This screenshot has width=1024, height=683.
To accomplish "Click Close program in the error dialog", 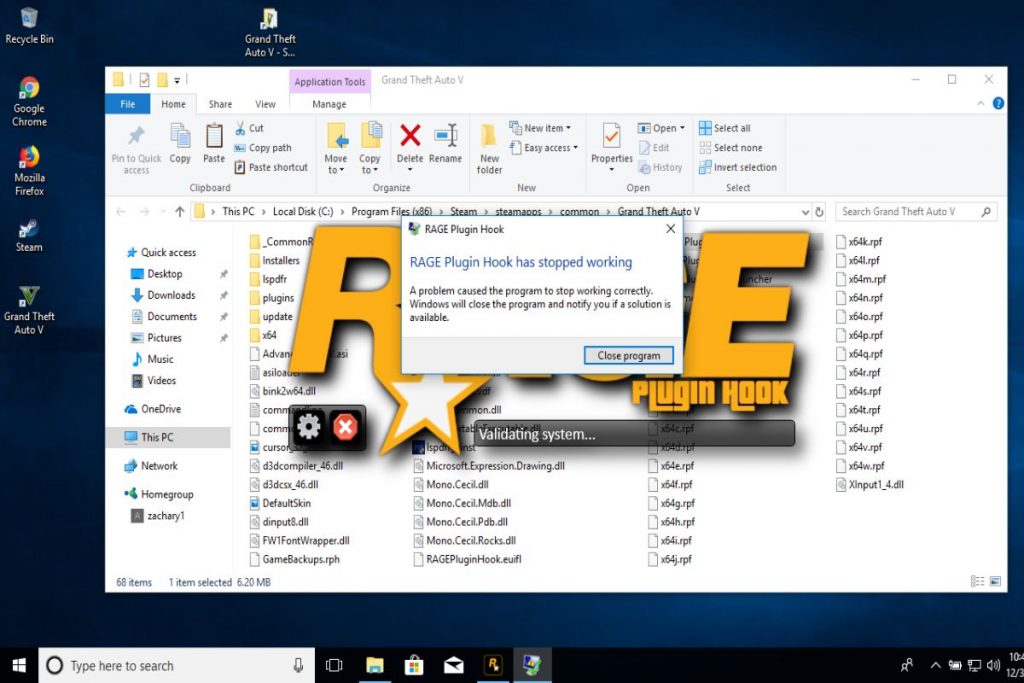I will [628, 355].
